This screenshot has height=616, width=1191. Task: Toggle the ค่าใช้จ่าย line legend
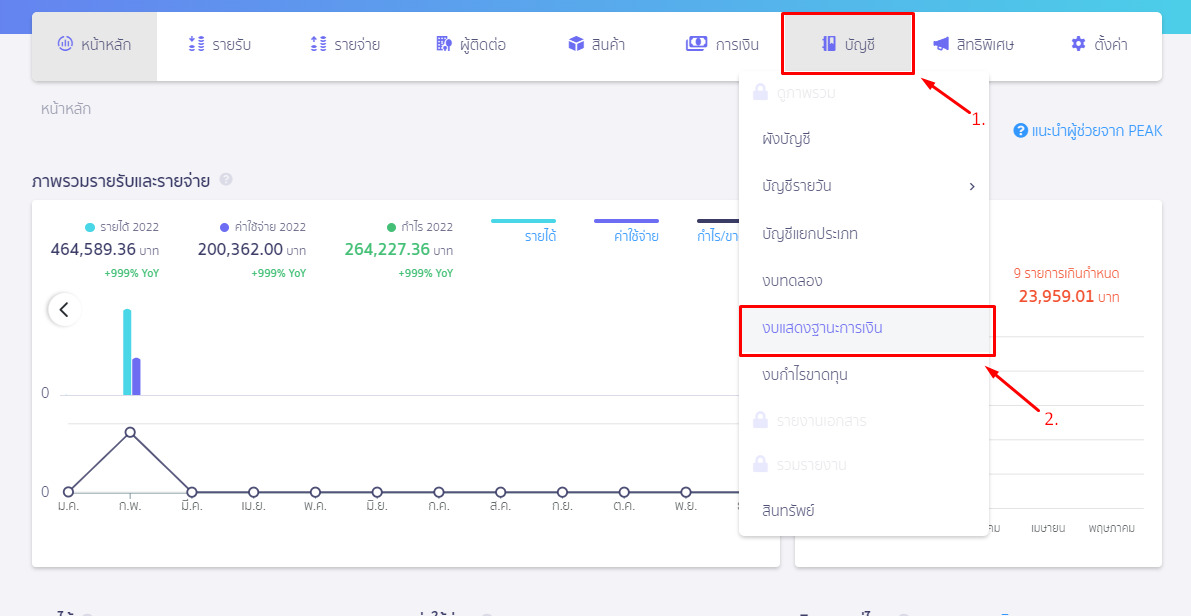point(627,231)
